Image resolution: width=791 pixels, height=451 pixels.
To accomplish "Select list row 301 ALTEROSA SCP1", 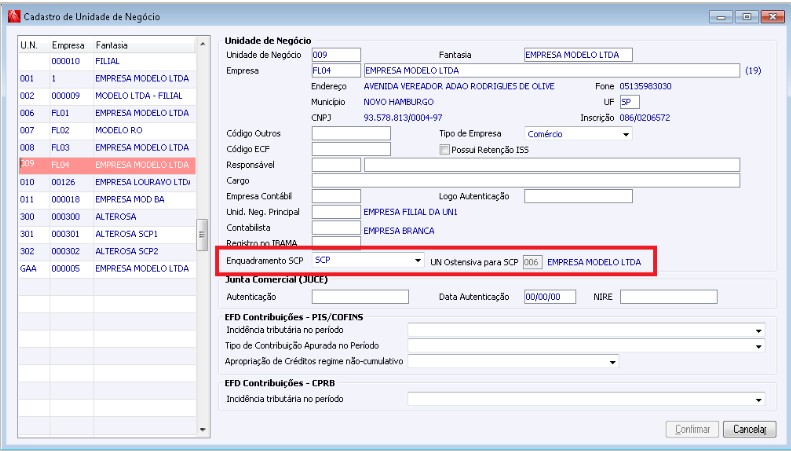I will click(x=107, y=234).
